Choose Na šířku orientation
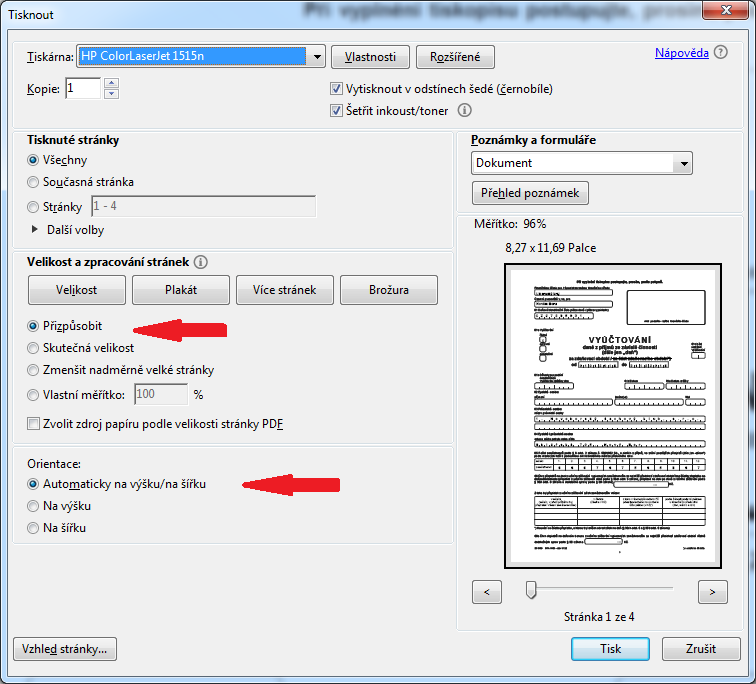The width and height of the screenshot is (756, 684). (34, 527)
